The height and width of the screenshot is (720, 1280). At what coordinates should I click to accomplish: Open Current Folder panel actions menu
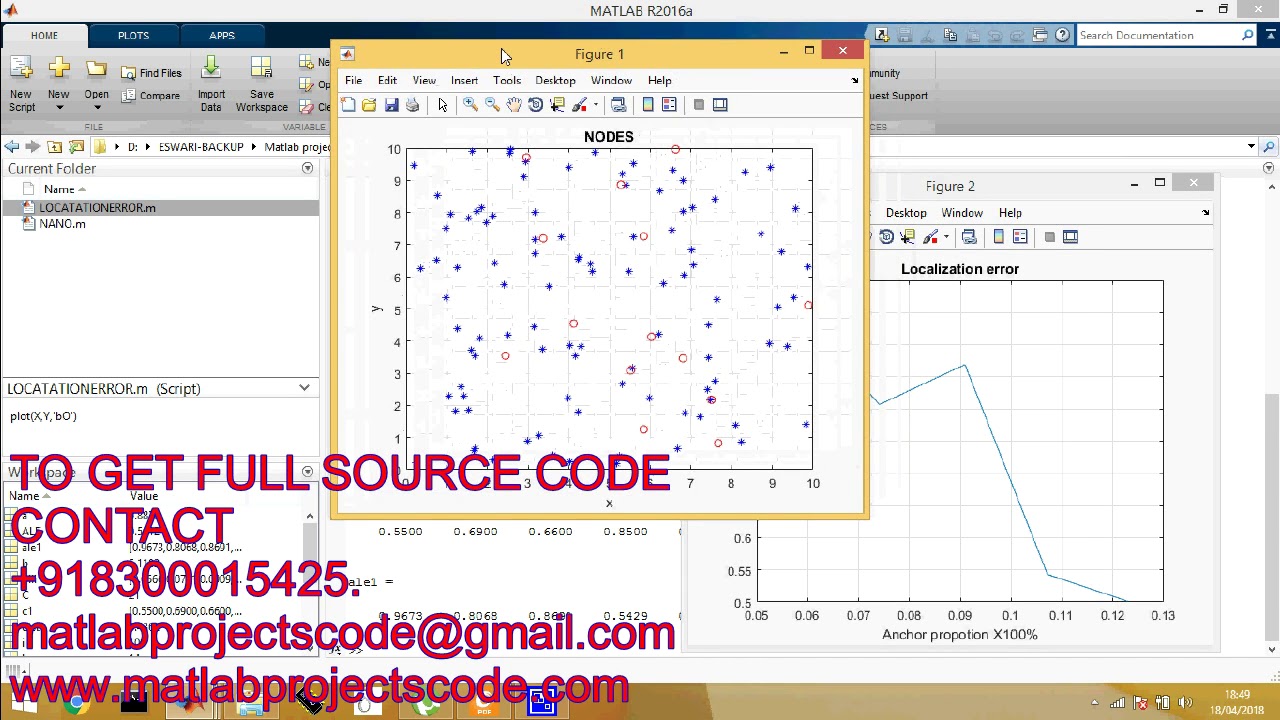tap(307, 168)
